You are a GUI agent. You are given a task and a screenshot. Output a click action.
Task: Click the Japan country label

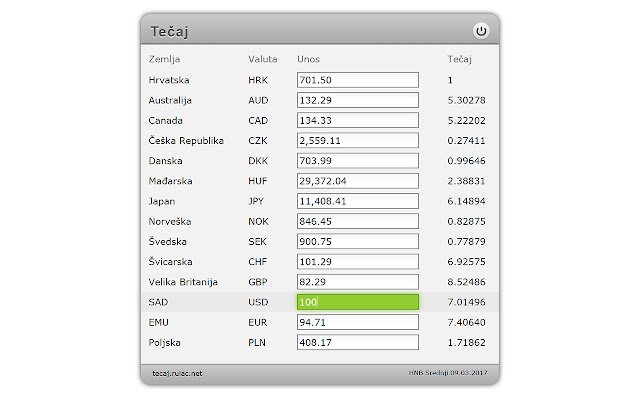tap(162, 202)
